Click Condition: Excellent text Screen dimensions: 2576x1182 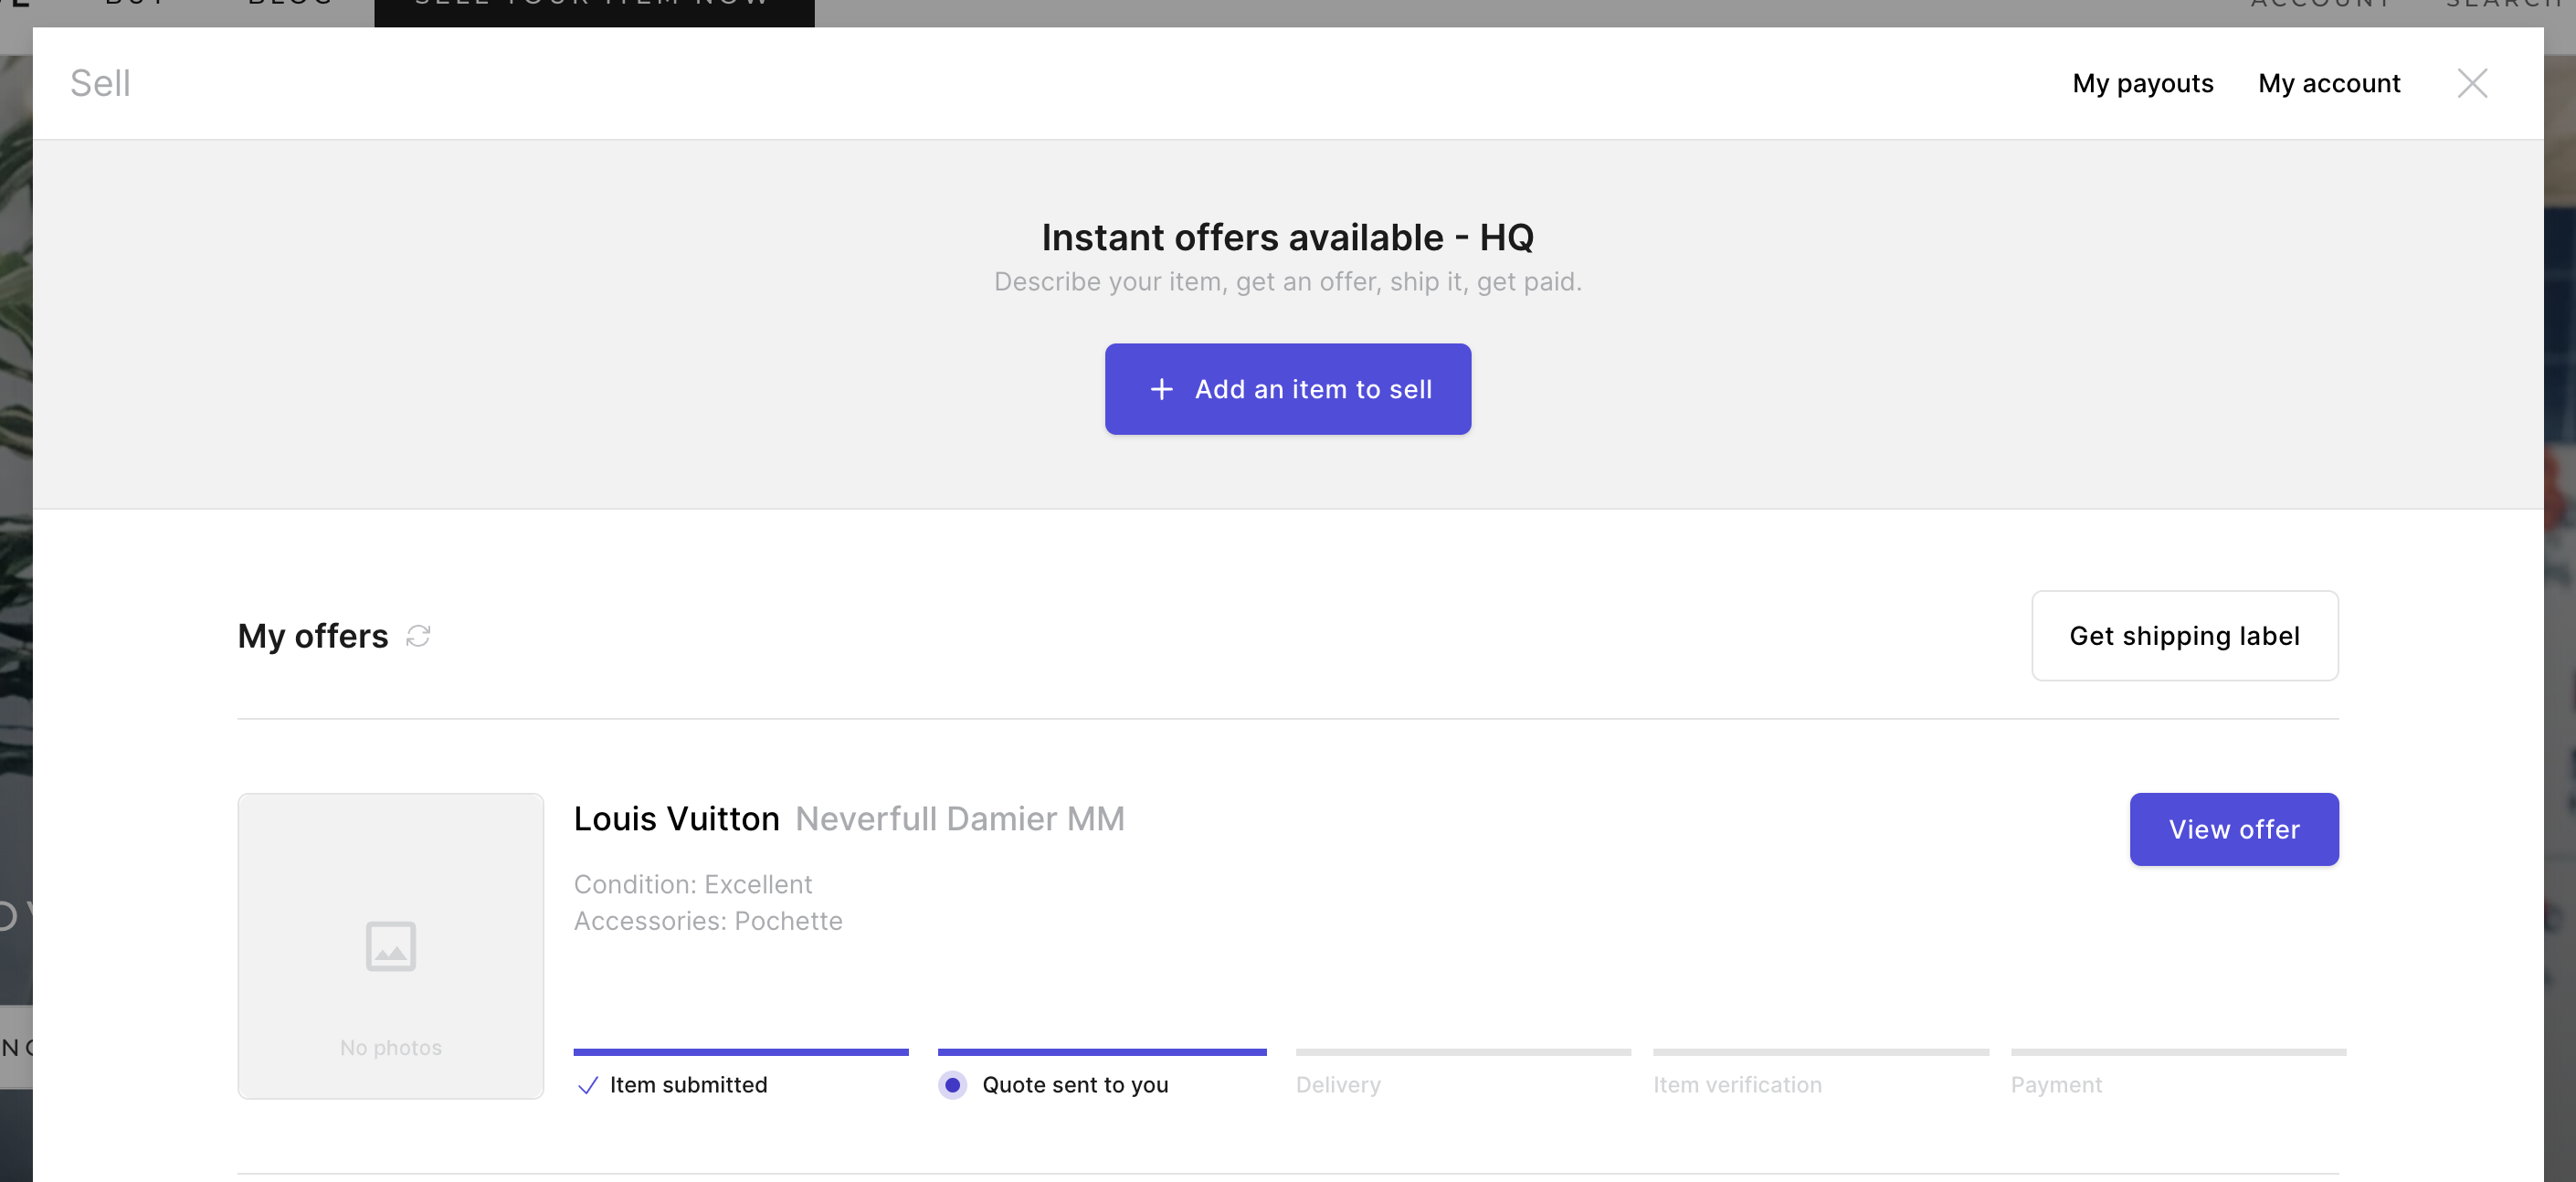pyautogui.click(x=693, y=884)
